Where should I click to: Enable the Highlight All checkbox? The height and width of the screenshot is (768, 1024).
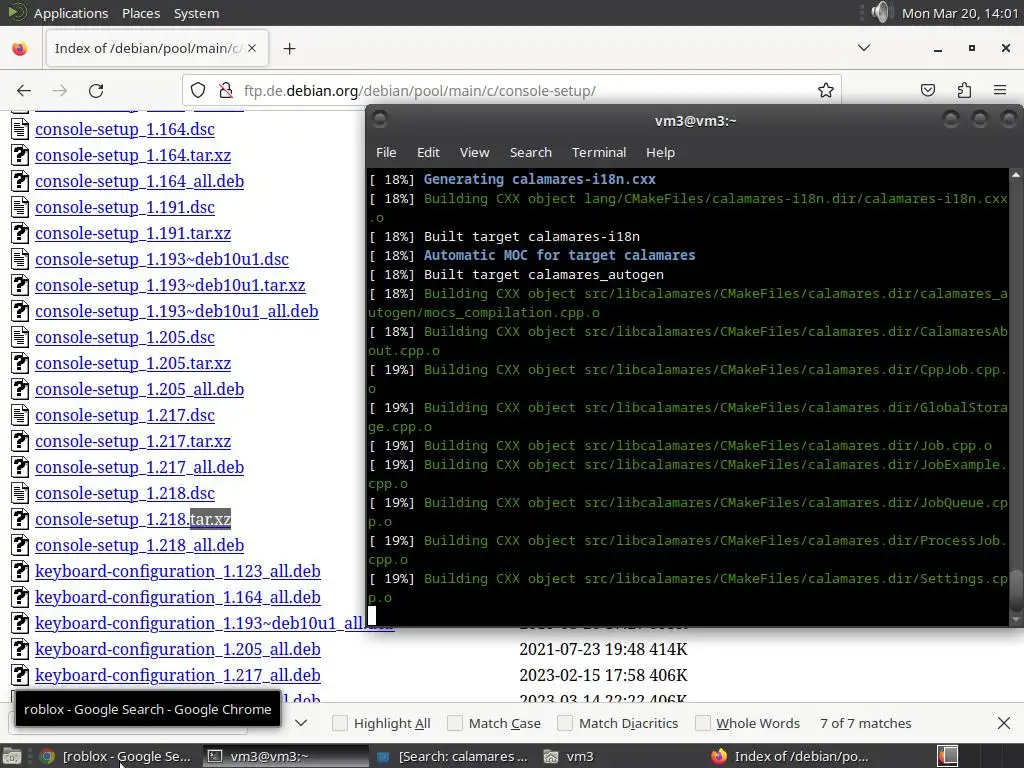coord(340,723)
